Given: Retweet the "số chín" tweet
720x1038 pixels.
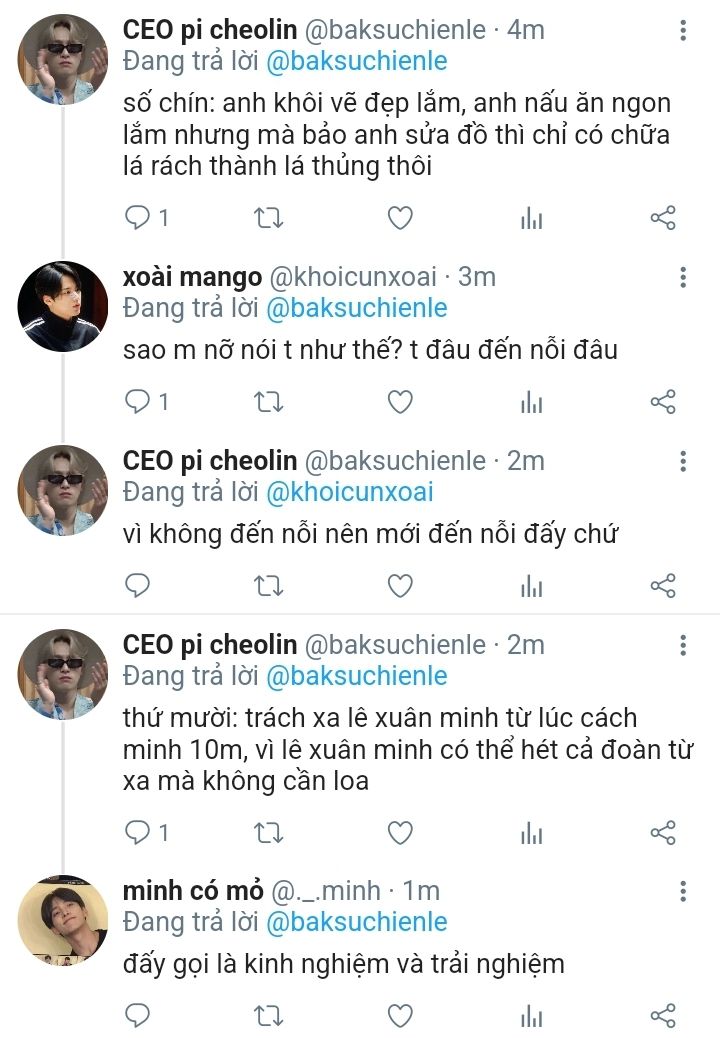Looking at the screenshot, I should click(x=269, y=217).
